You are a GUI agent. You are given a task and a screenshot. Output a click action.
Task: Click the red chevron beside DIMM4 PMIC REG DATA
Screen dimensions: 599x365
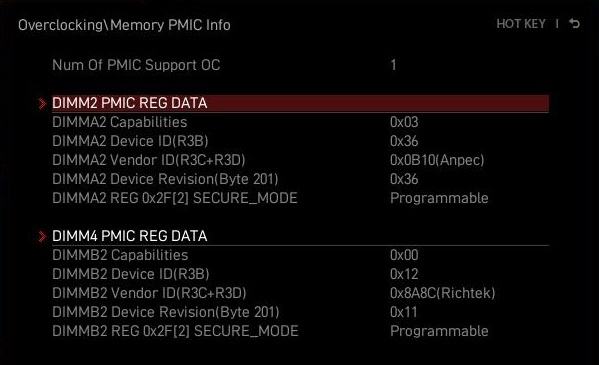pyautogui.click(x=42, y=236)
